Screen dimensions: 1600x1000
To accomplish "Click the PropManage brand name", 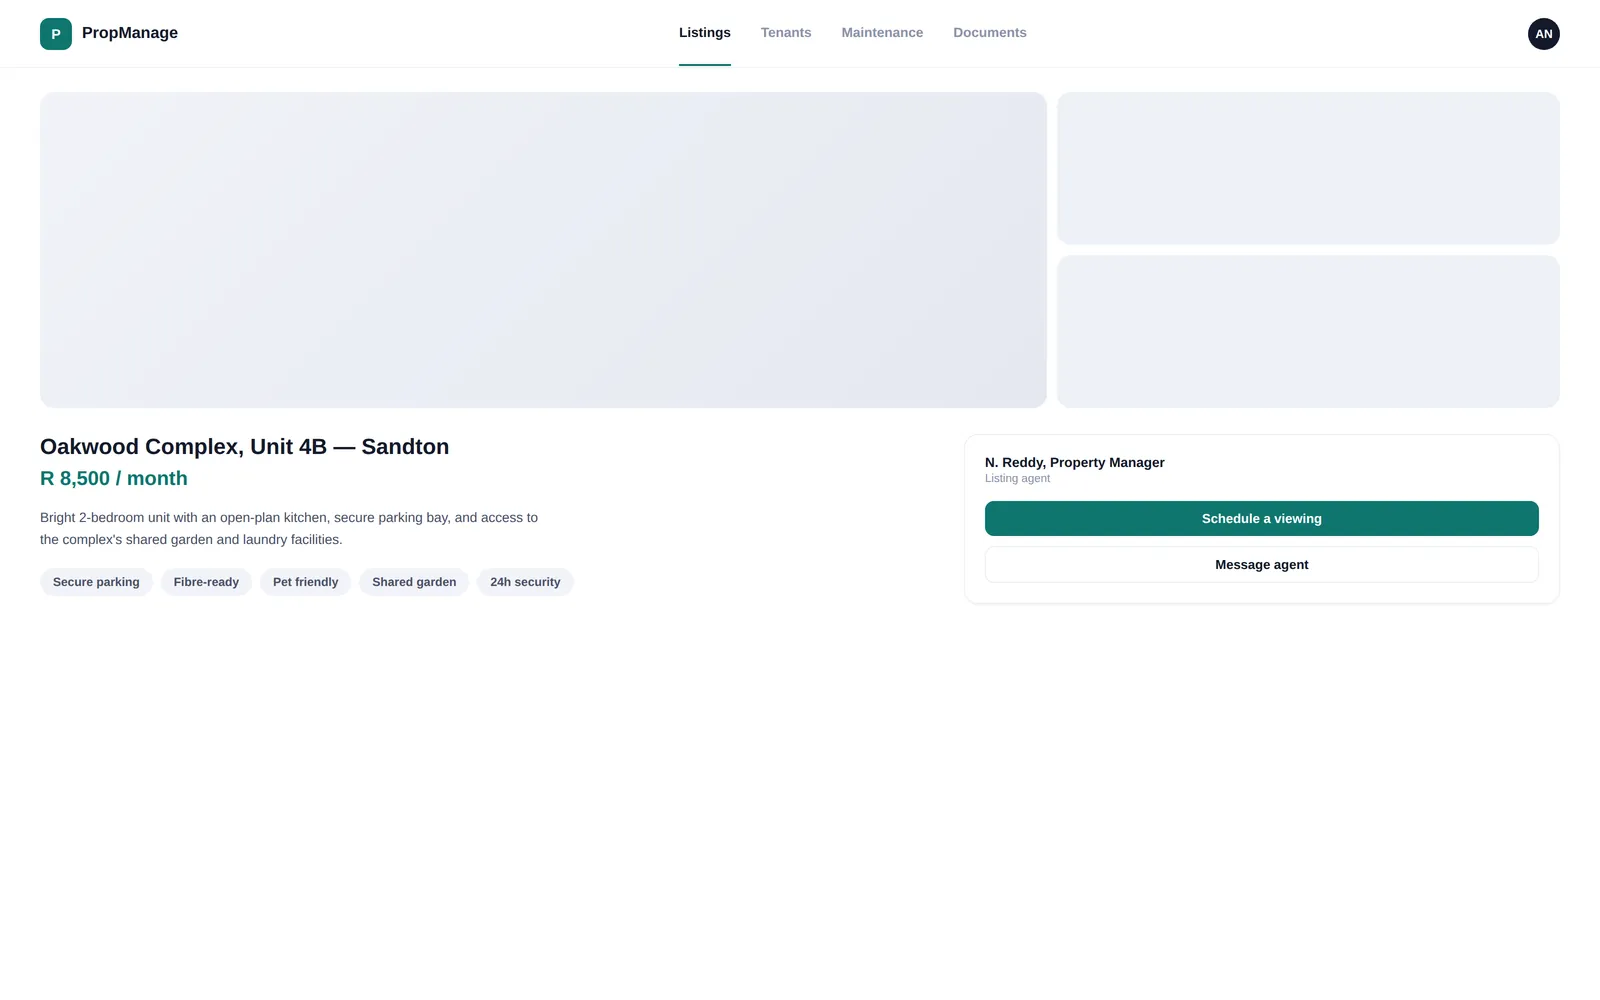I will pyautogui.click(x=130, y=33).
